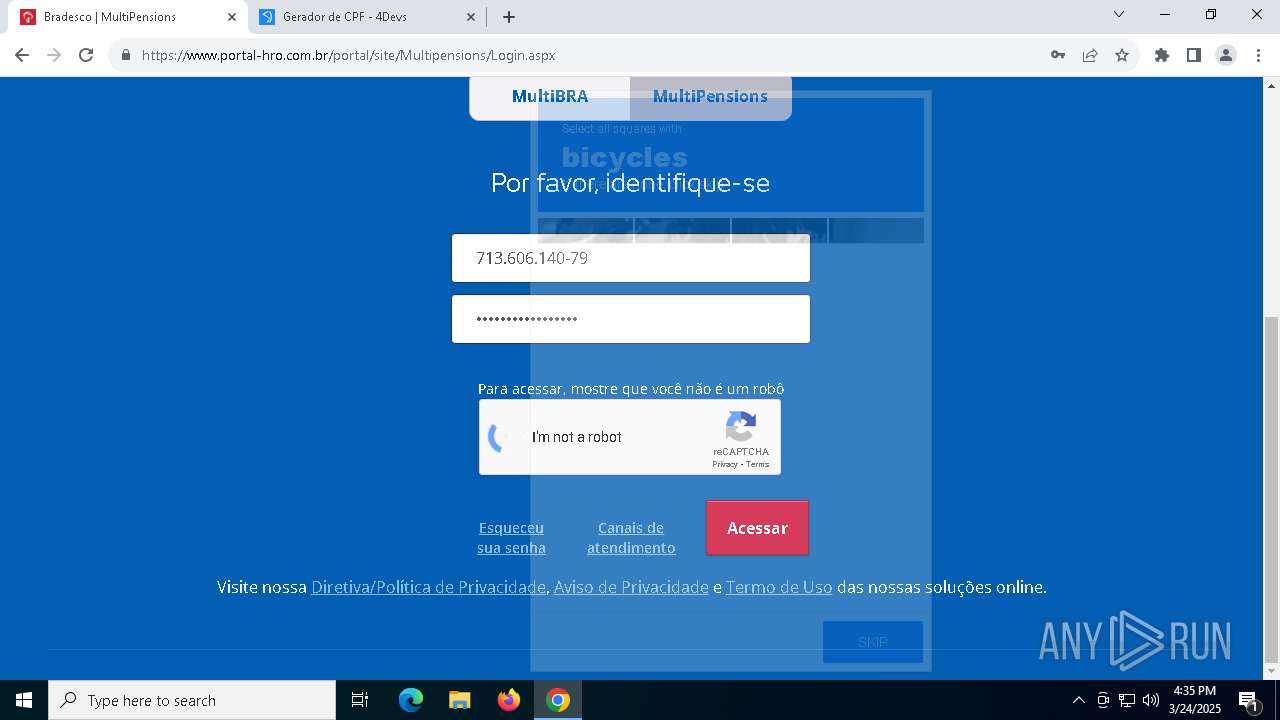Open the Termo de Uso link
This screenshot has width=1280, height=720.
pos(779,587)
